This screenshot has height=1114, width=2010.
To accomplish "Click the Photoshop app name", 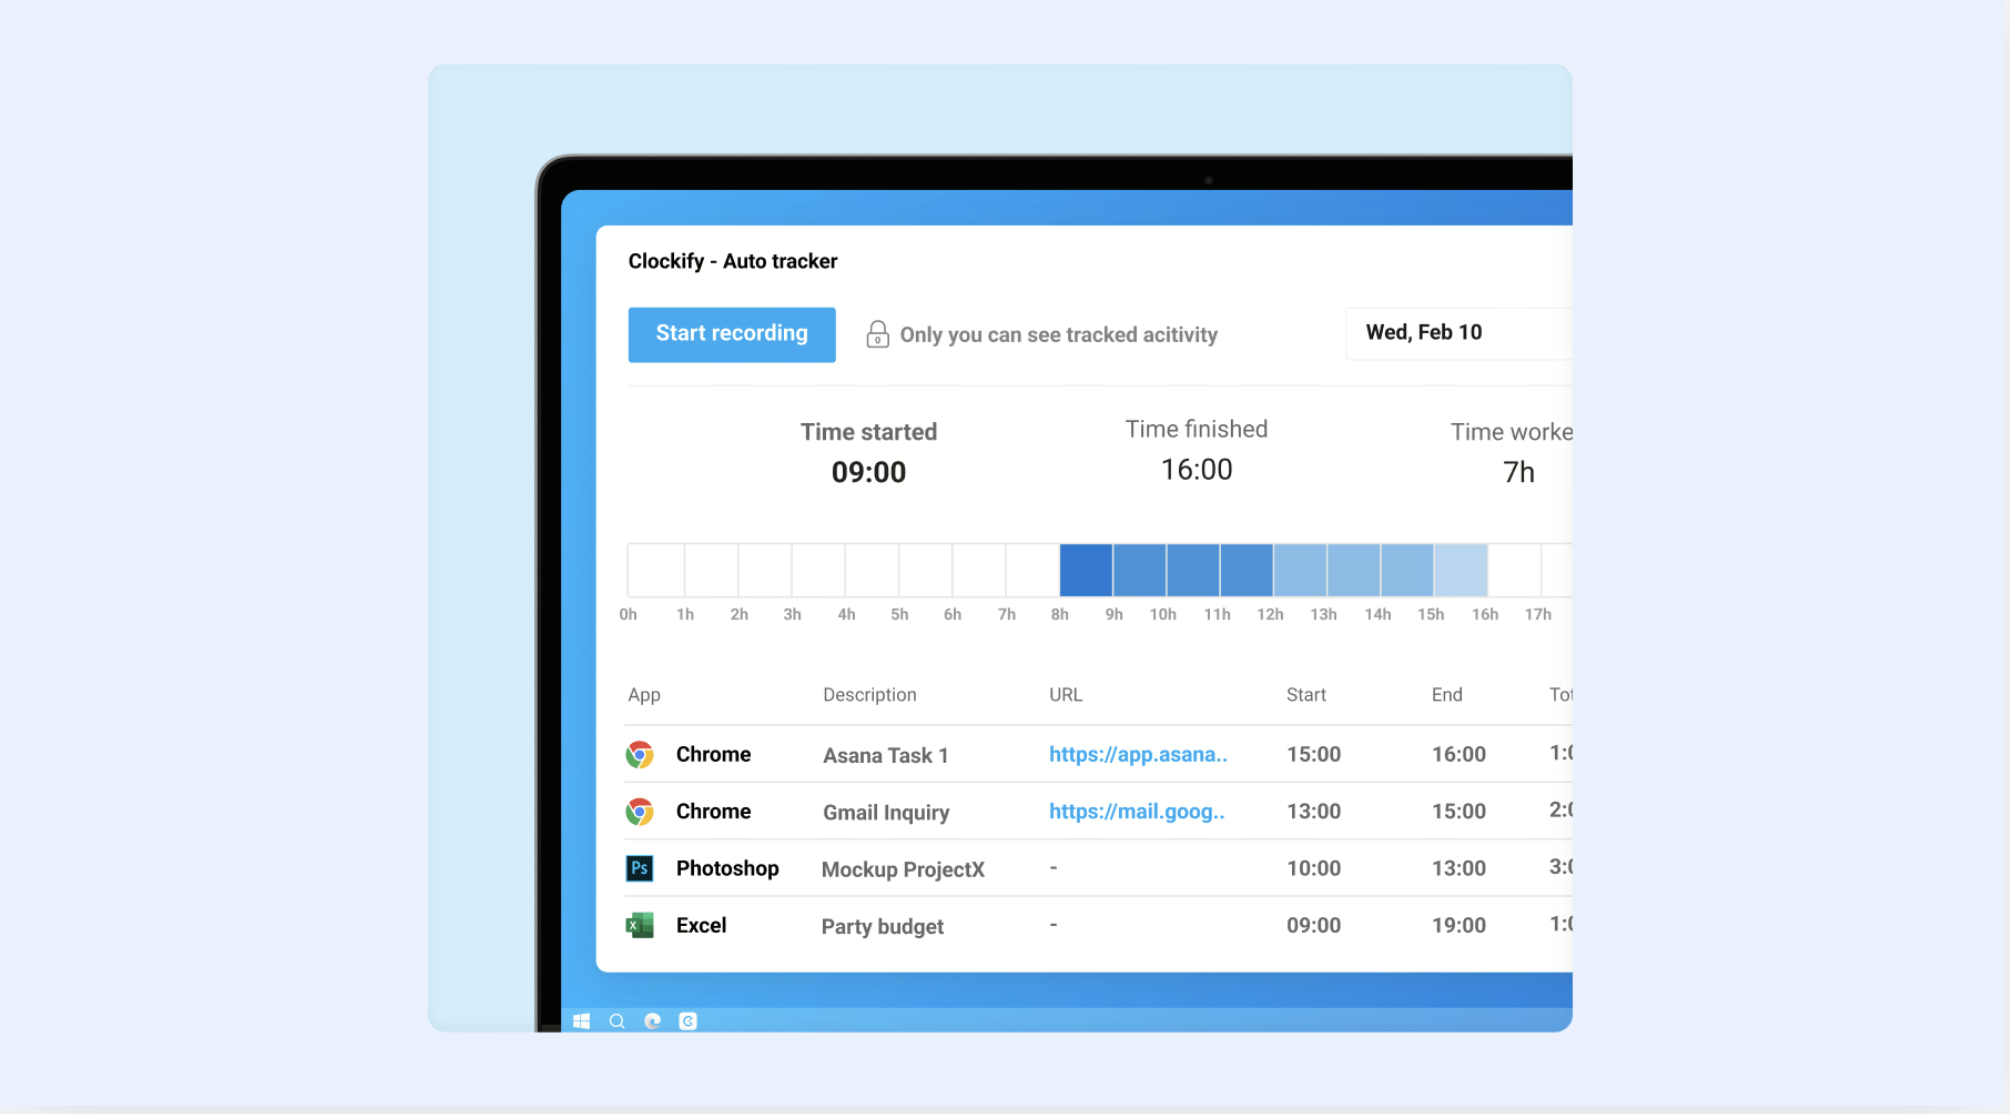I will 727,868.
